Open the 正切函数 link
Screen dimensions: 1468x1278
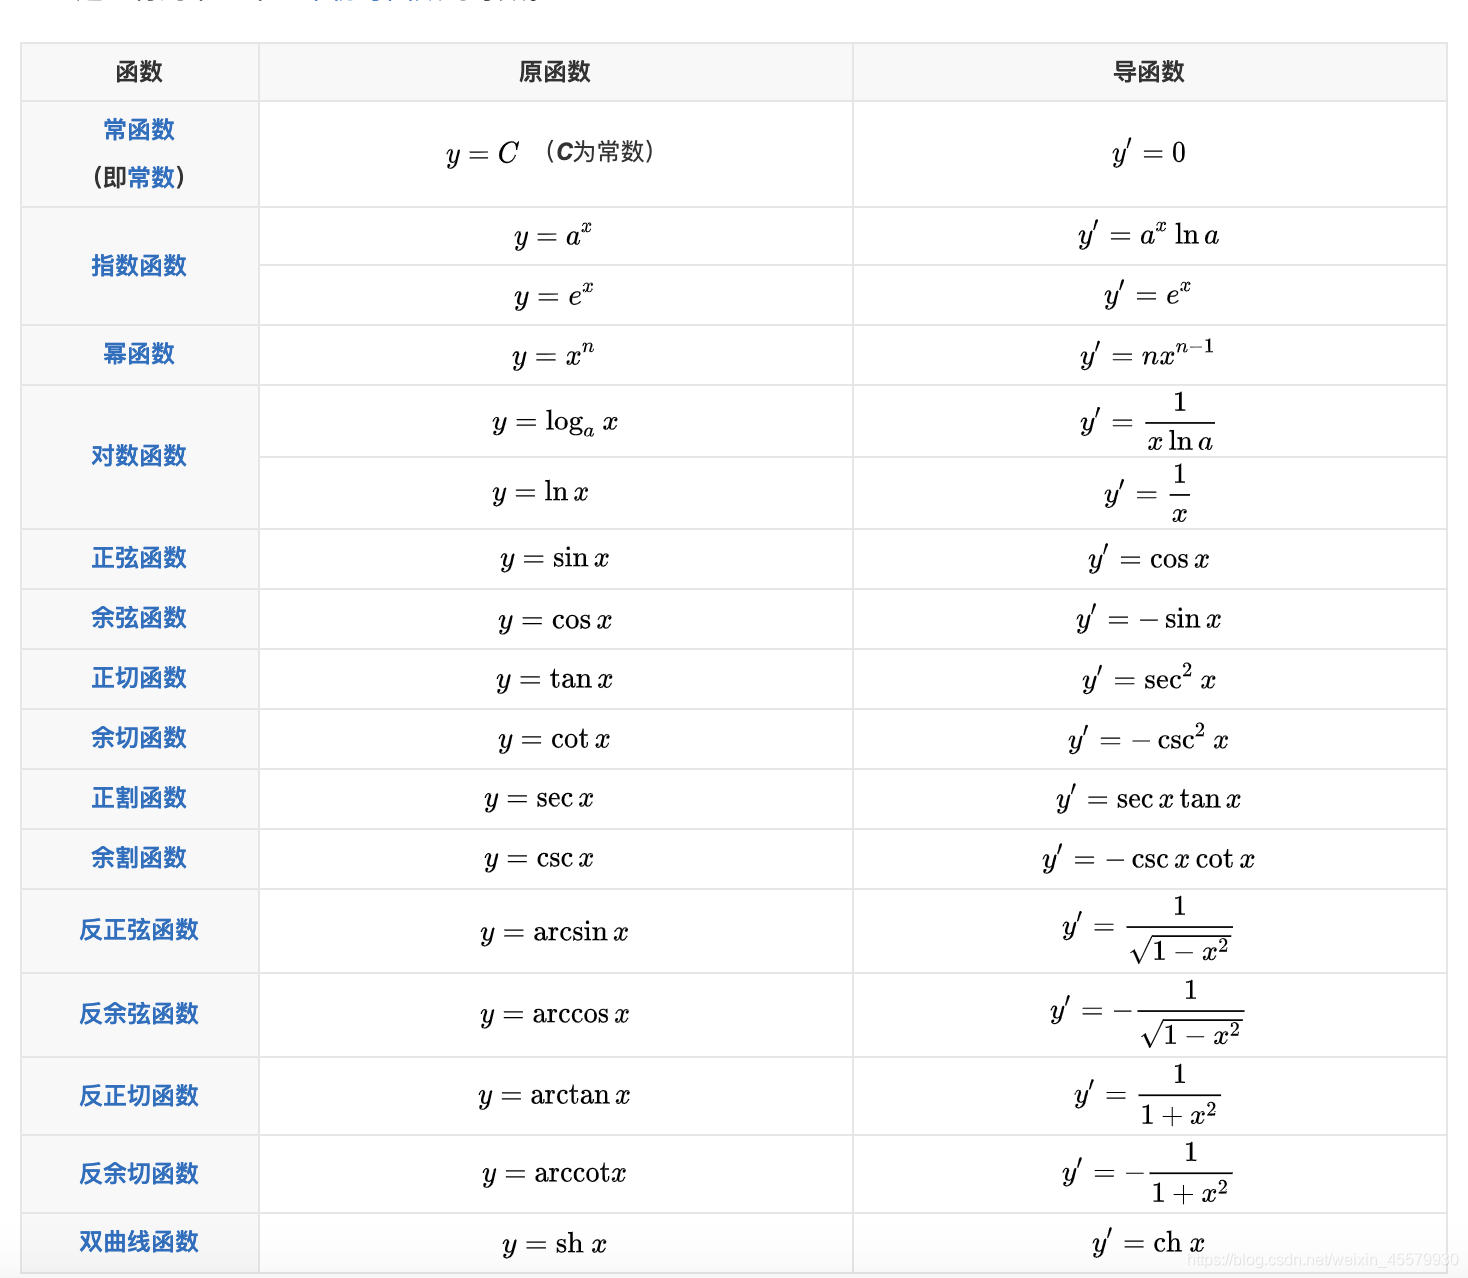pyautogui.click(x=139, y=678)
